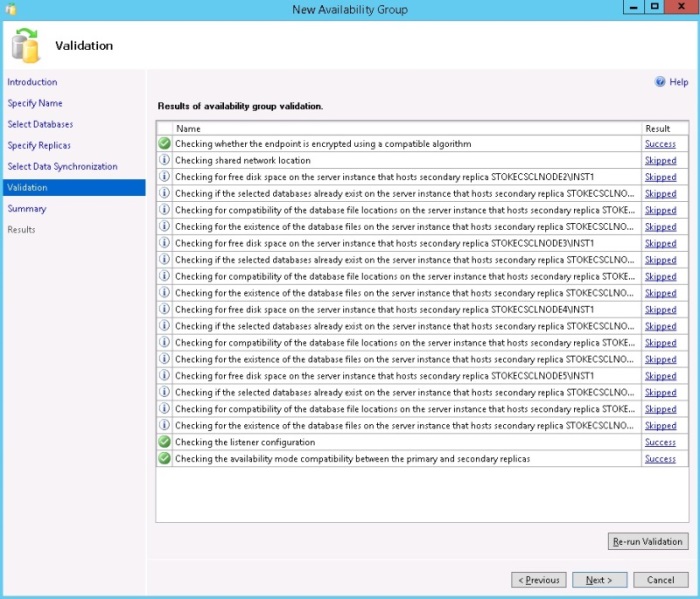This screenshot has width=700, height=599.
Task: Open the Specify Replicas step
Action: click(39, 145)
